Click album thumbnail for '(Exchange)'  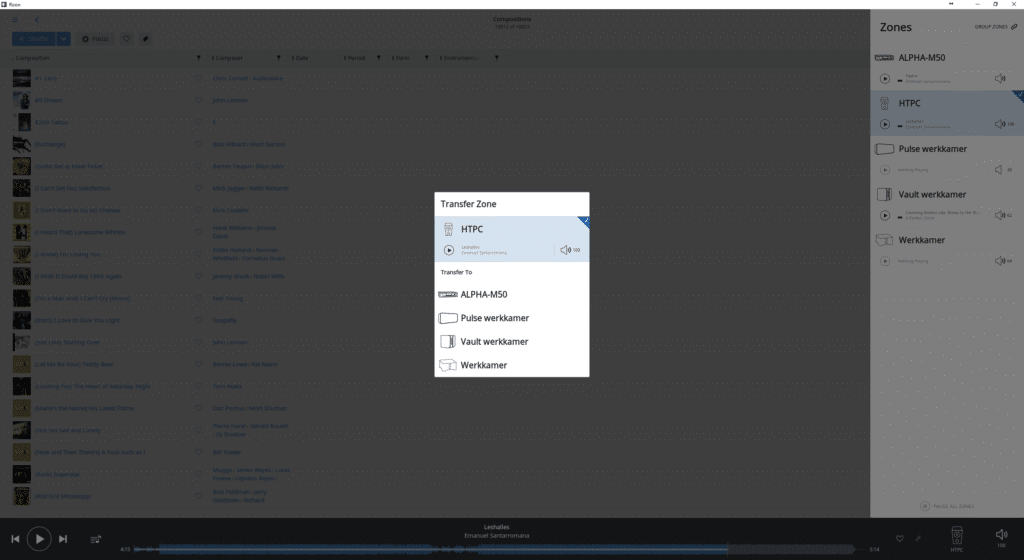(x=22, y=144)
